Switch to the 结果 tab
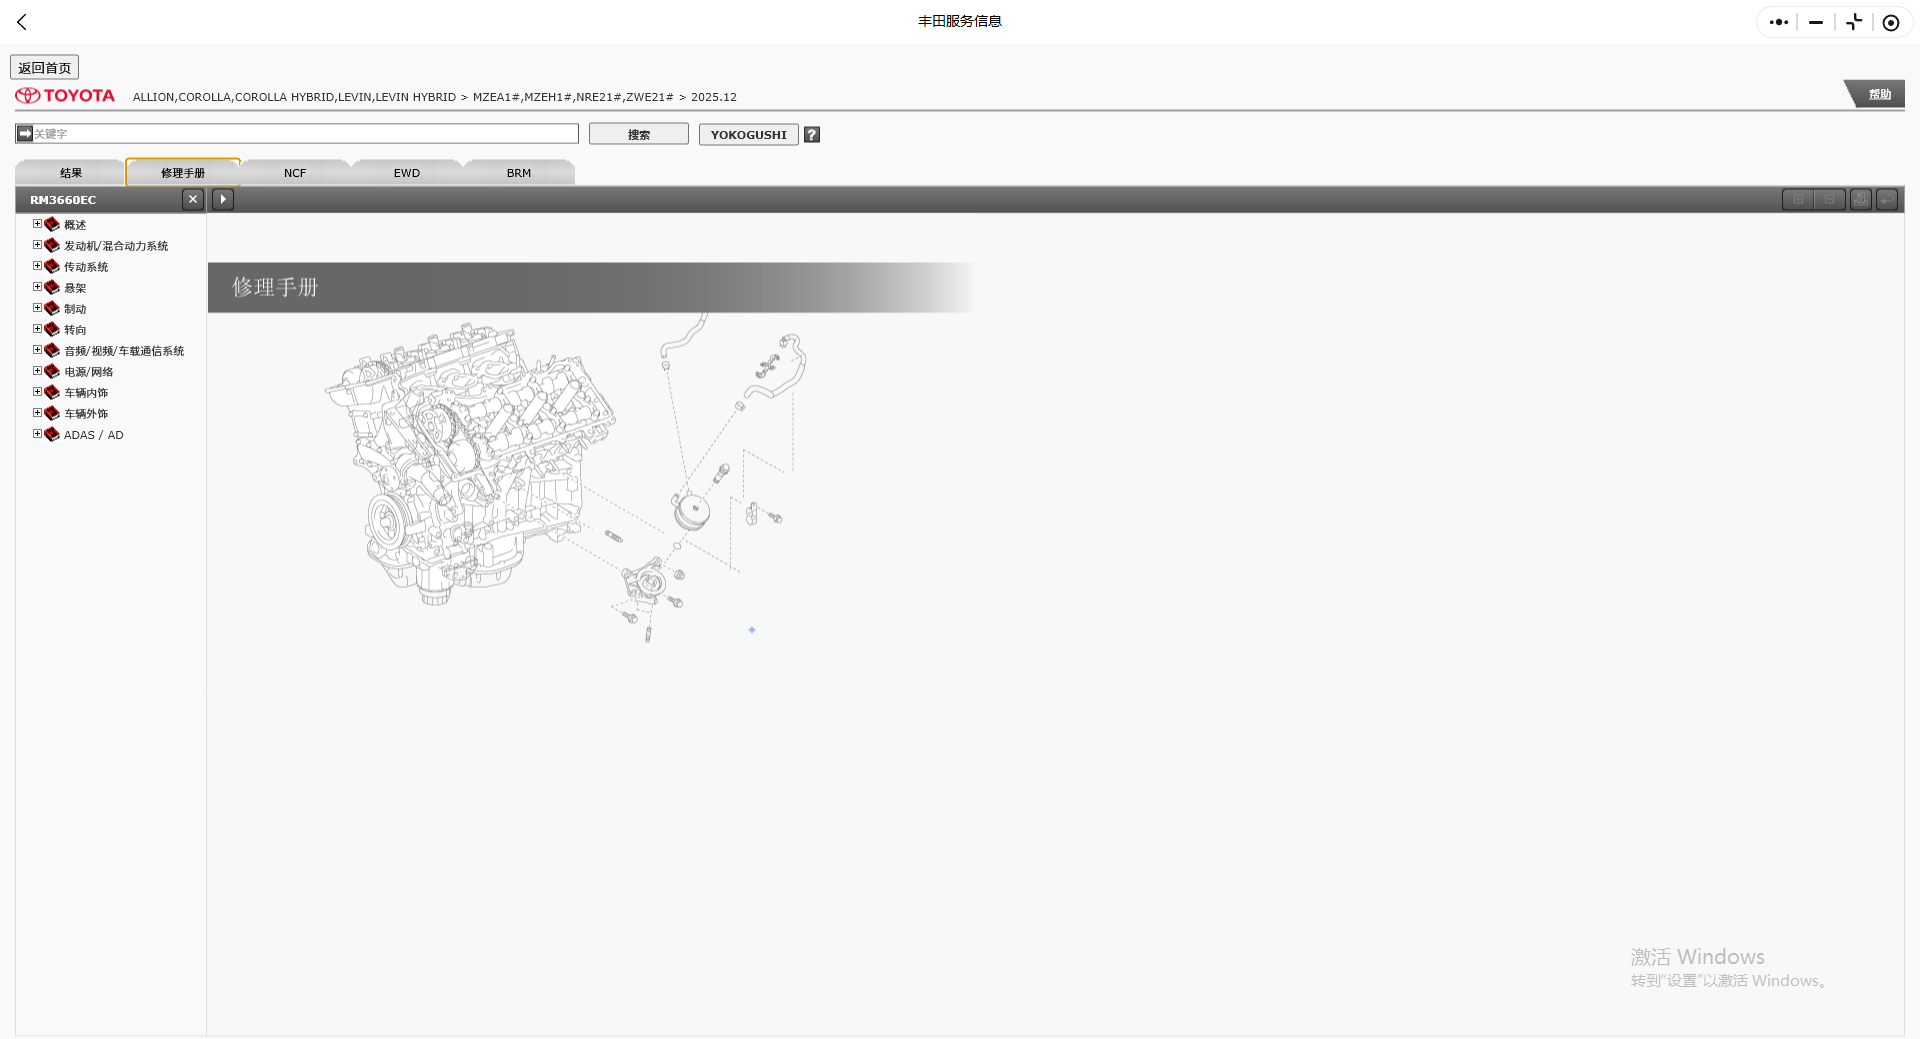This screenshot has width=1920, height=1039. pyautogui.click(x=70, y=172)
